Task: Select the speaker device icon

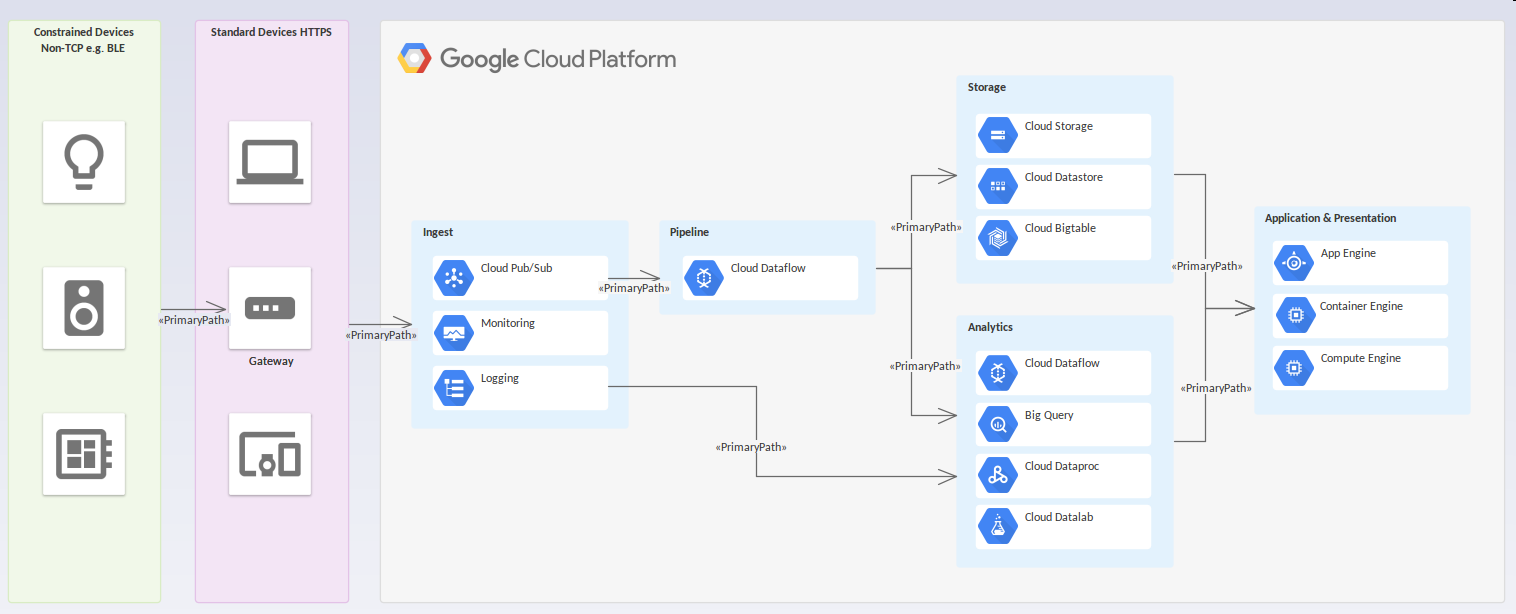Action: pyautogui.click(x=84, y=308)
